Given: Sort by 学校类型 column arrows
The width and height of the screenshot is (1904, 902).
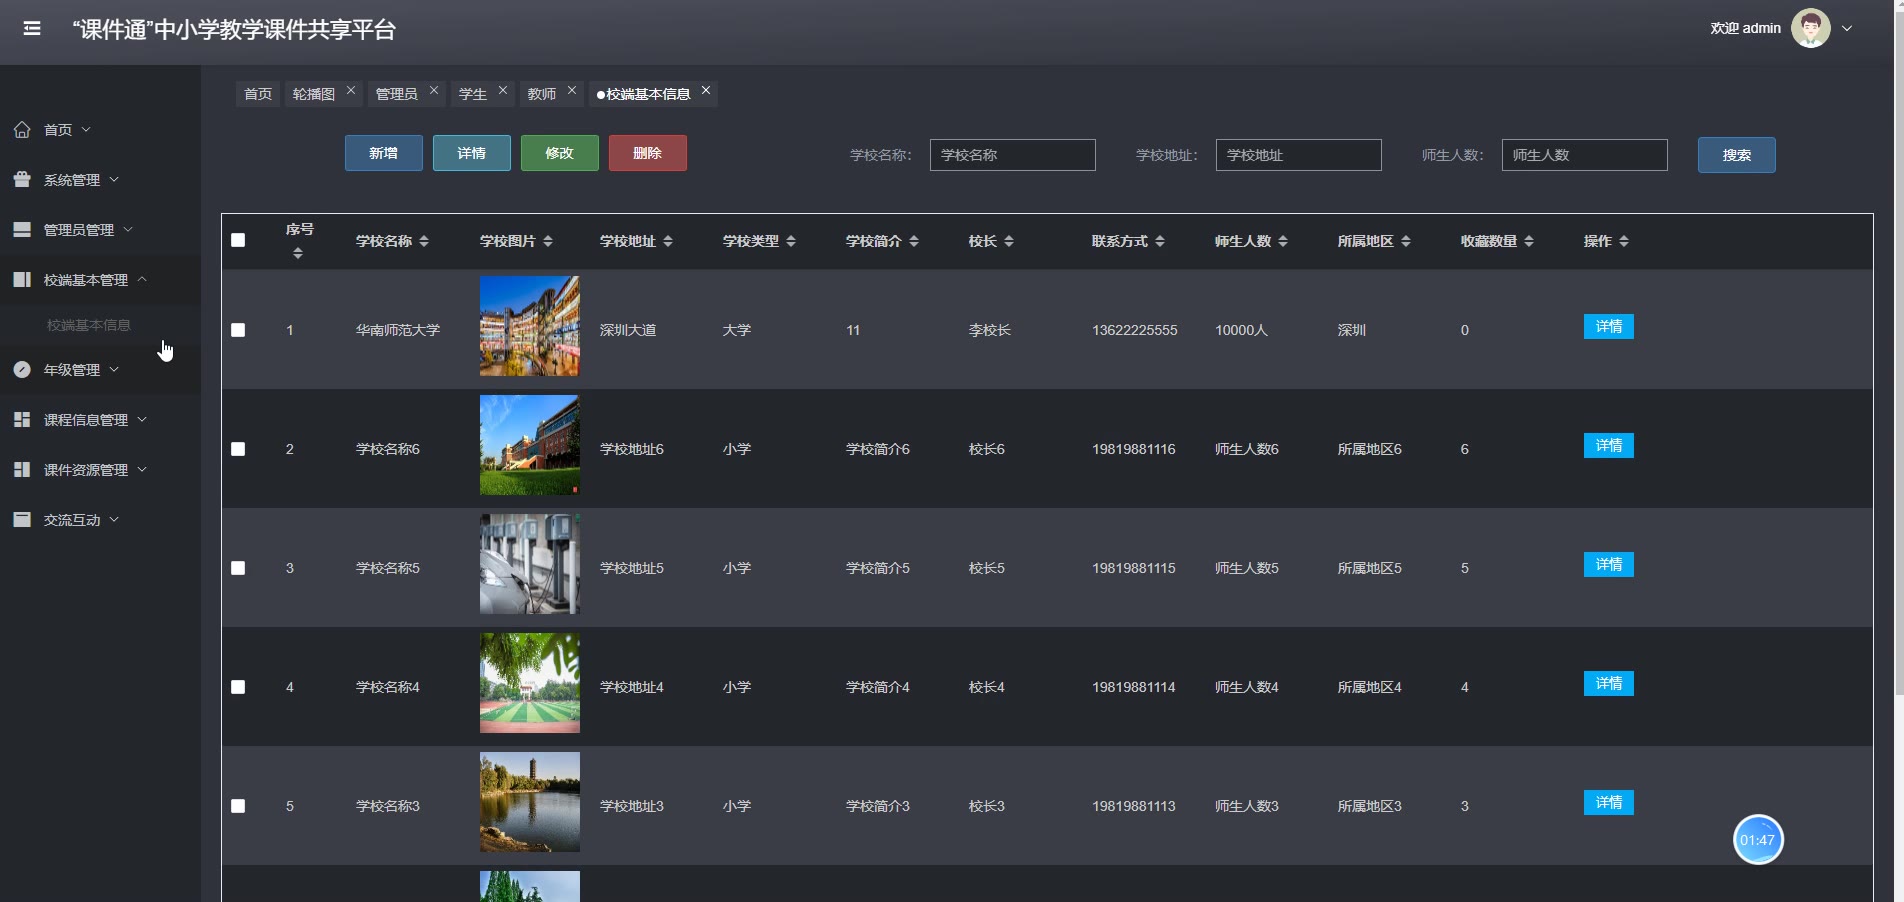Looking at the screenshot, I should [x=791, y=241].
